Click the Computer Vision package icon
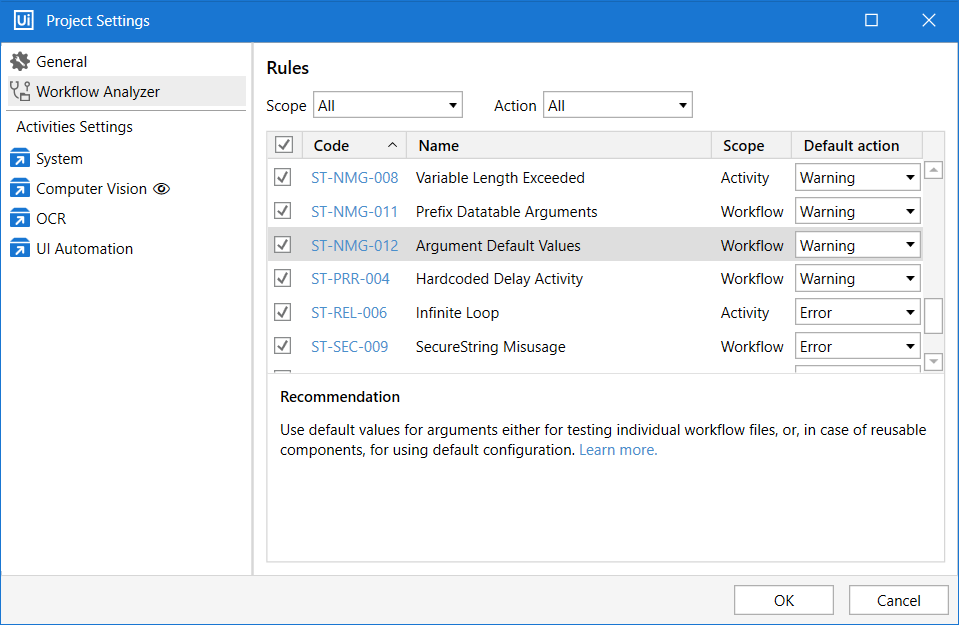Screen dimensions: 959x625 point(20,189)
